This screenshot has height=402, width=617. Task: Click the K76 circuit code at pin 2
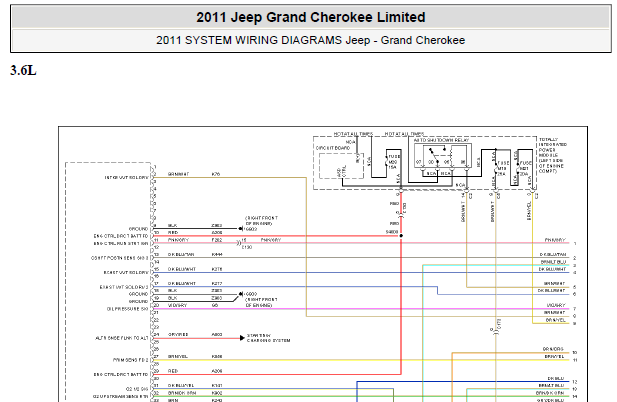tap(216, 174)
